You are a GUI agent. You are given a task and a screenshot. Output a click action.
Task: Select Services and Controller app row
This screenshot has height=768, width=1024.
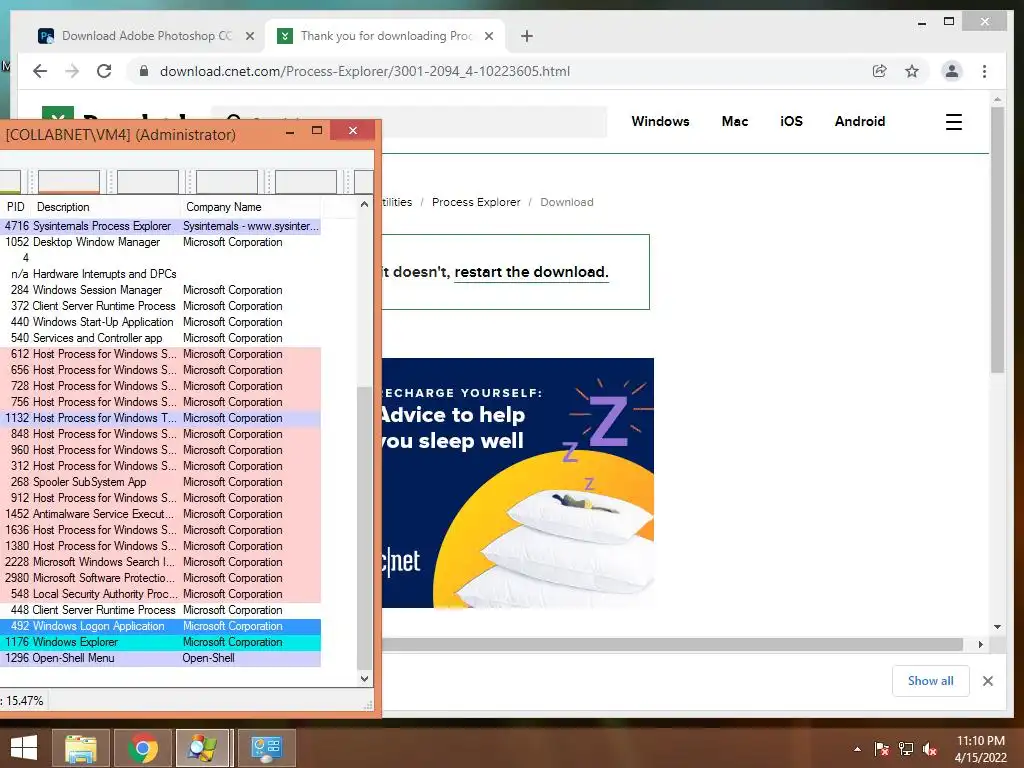[x=161, y=338]
